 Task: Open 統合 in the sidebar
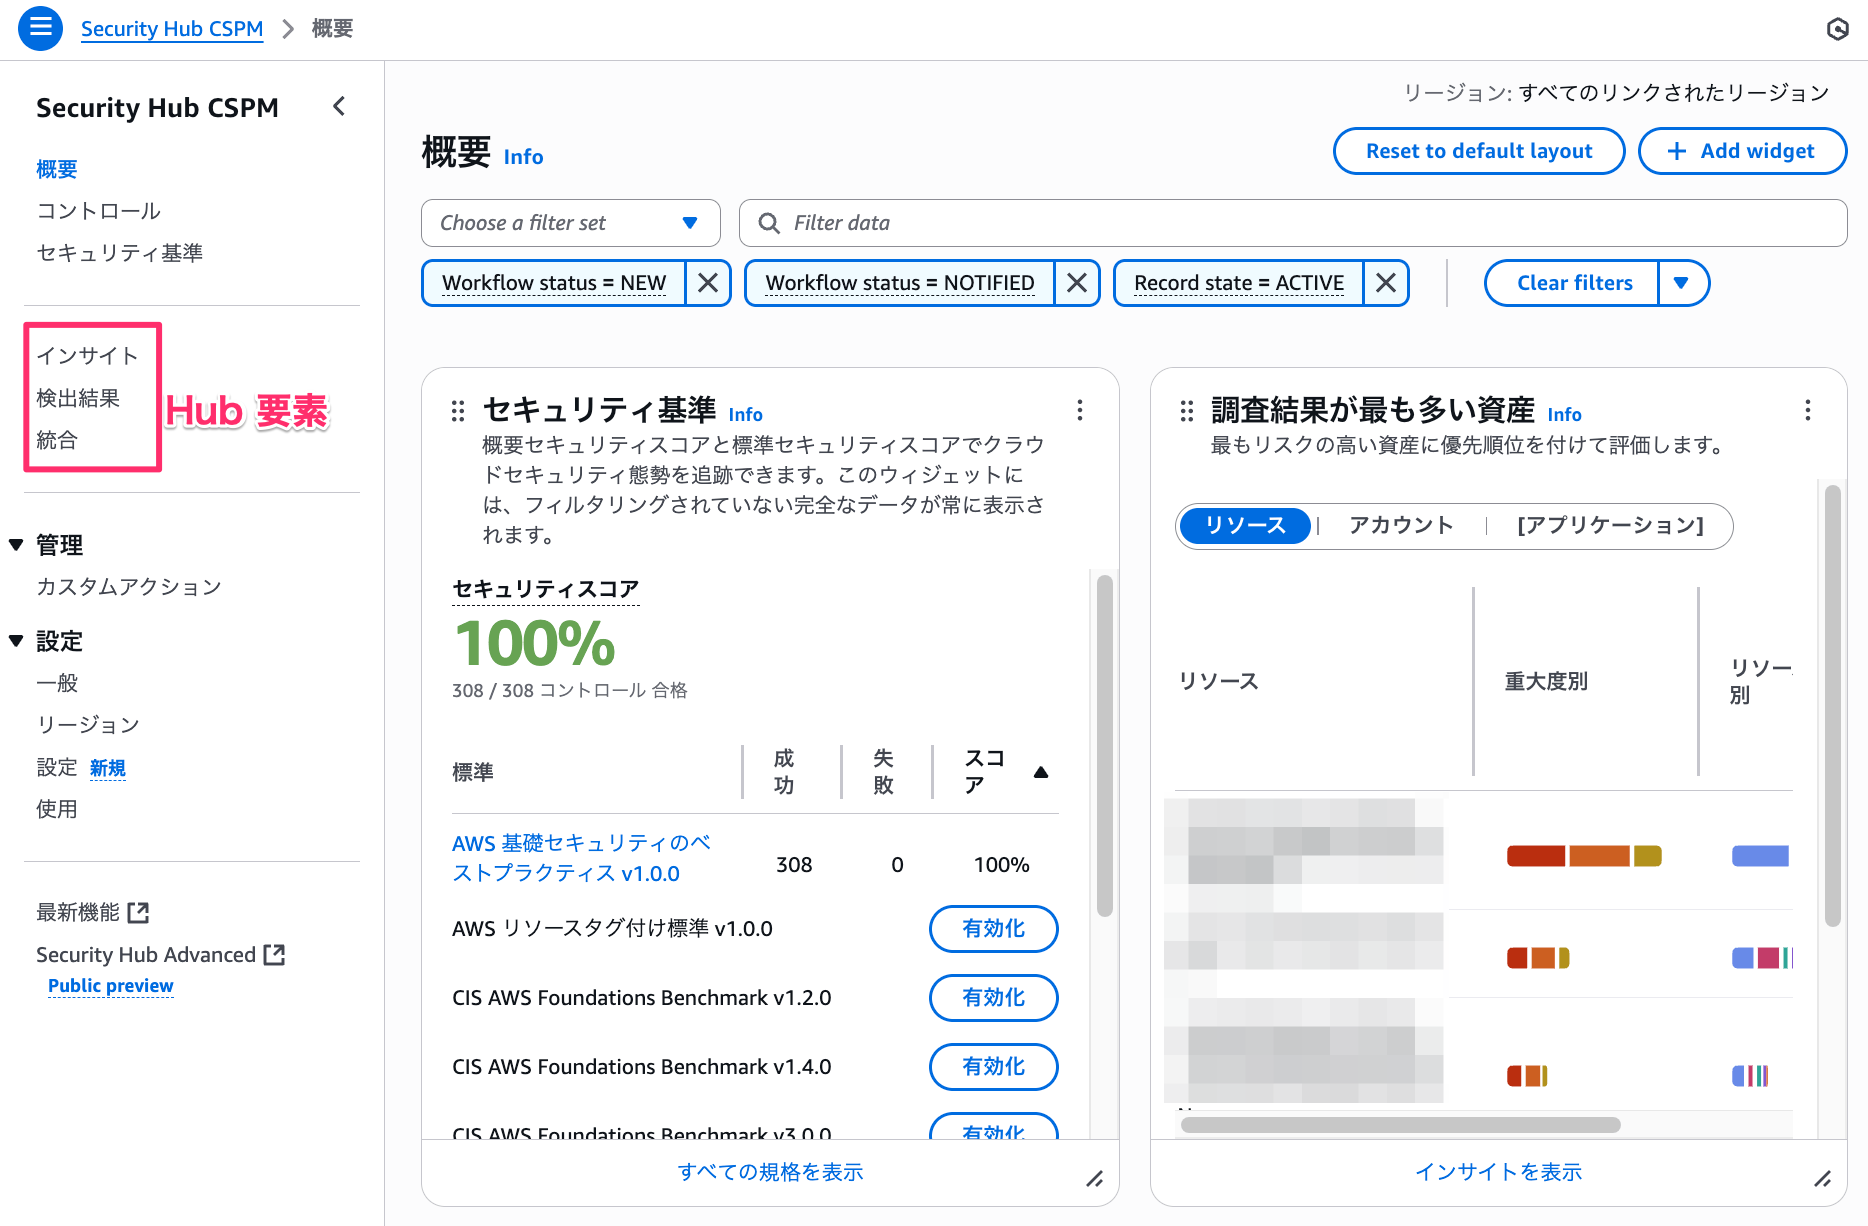pyautogui.click(x=57, y=440)
